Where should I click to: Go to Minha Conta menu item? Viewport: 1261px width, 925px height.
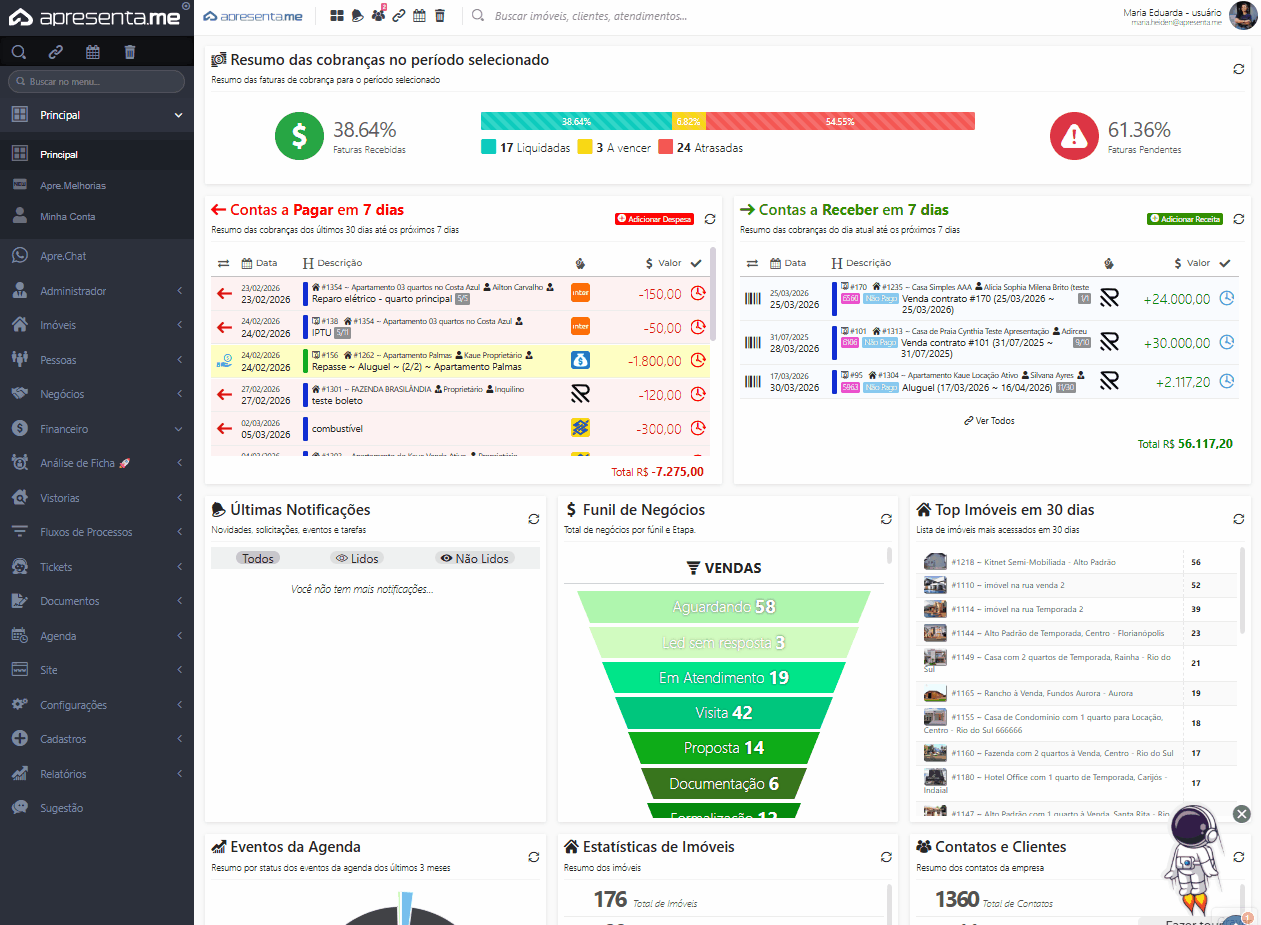pos(67,216)
